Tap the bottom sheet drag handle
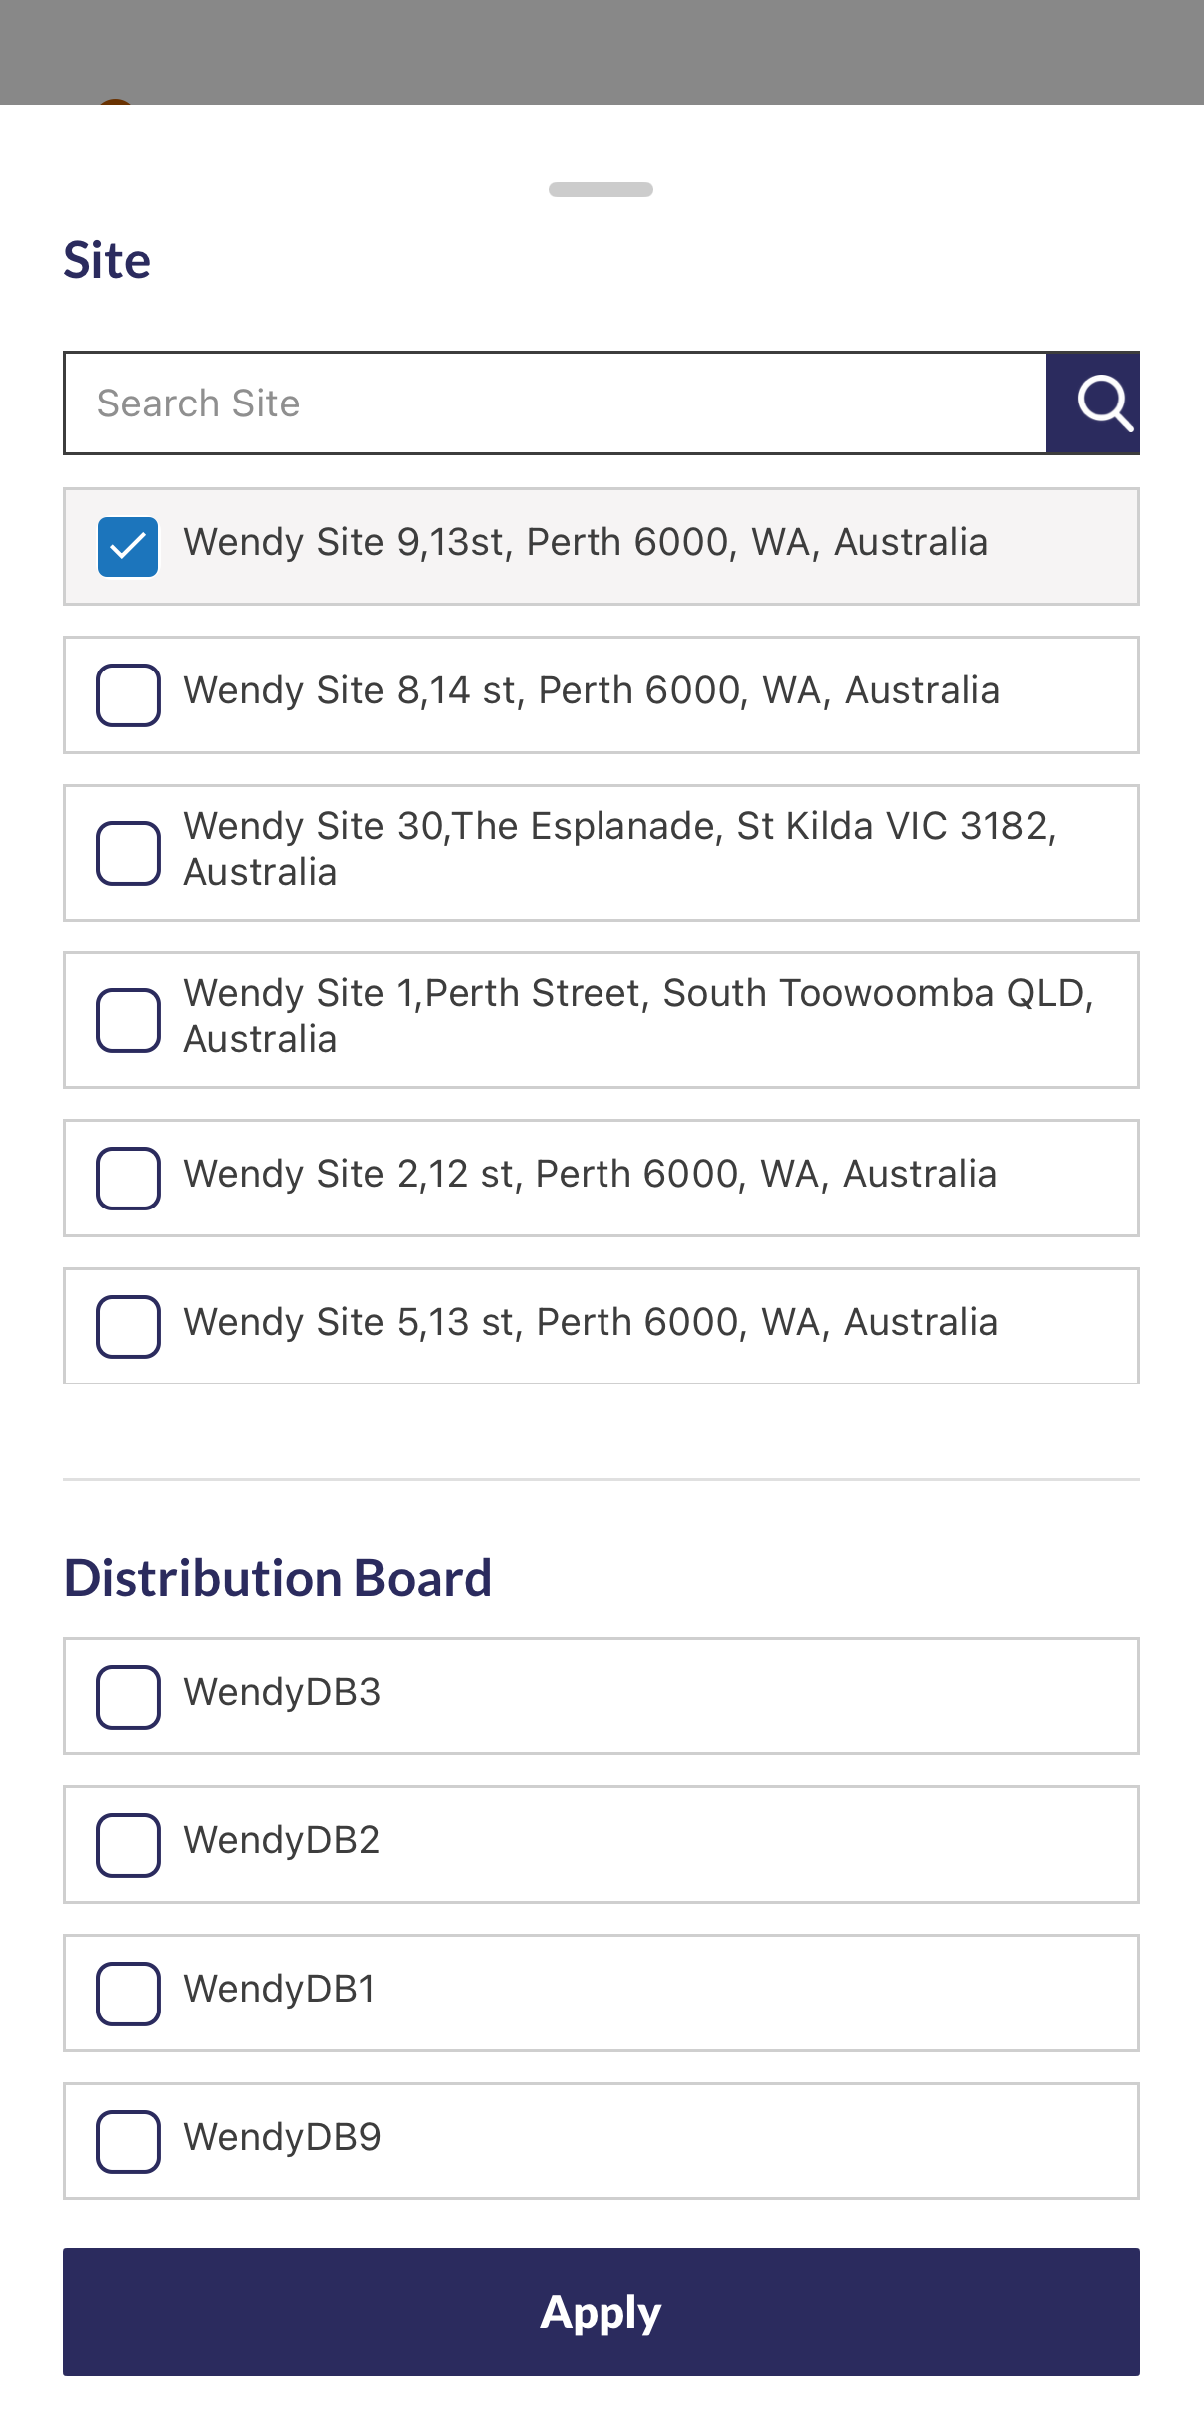1204x2416 pixels. coord(601,189)
